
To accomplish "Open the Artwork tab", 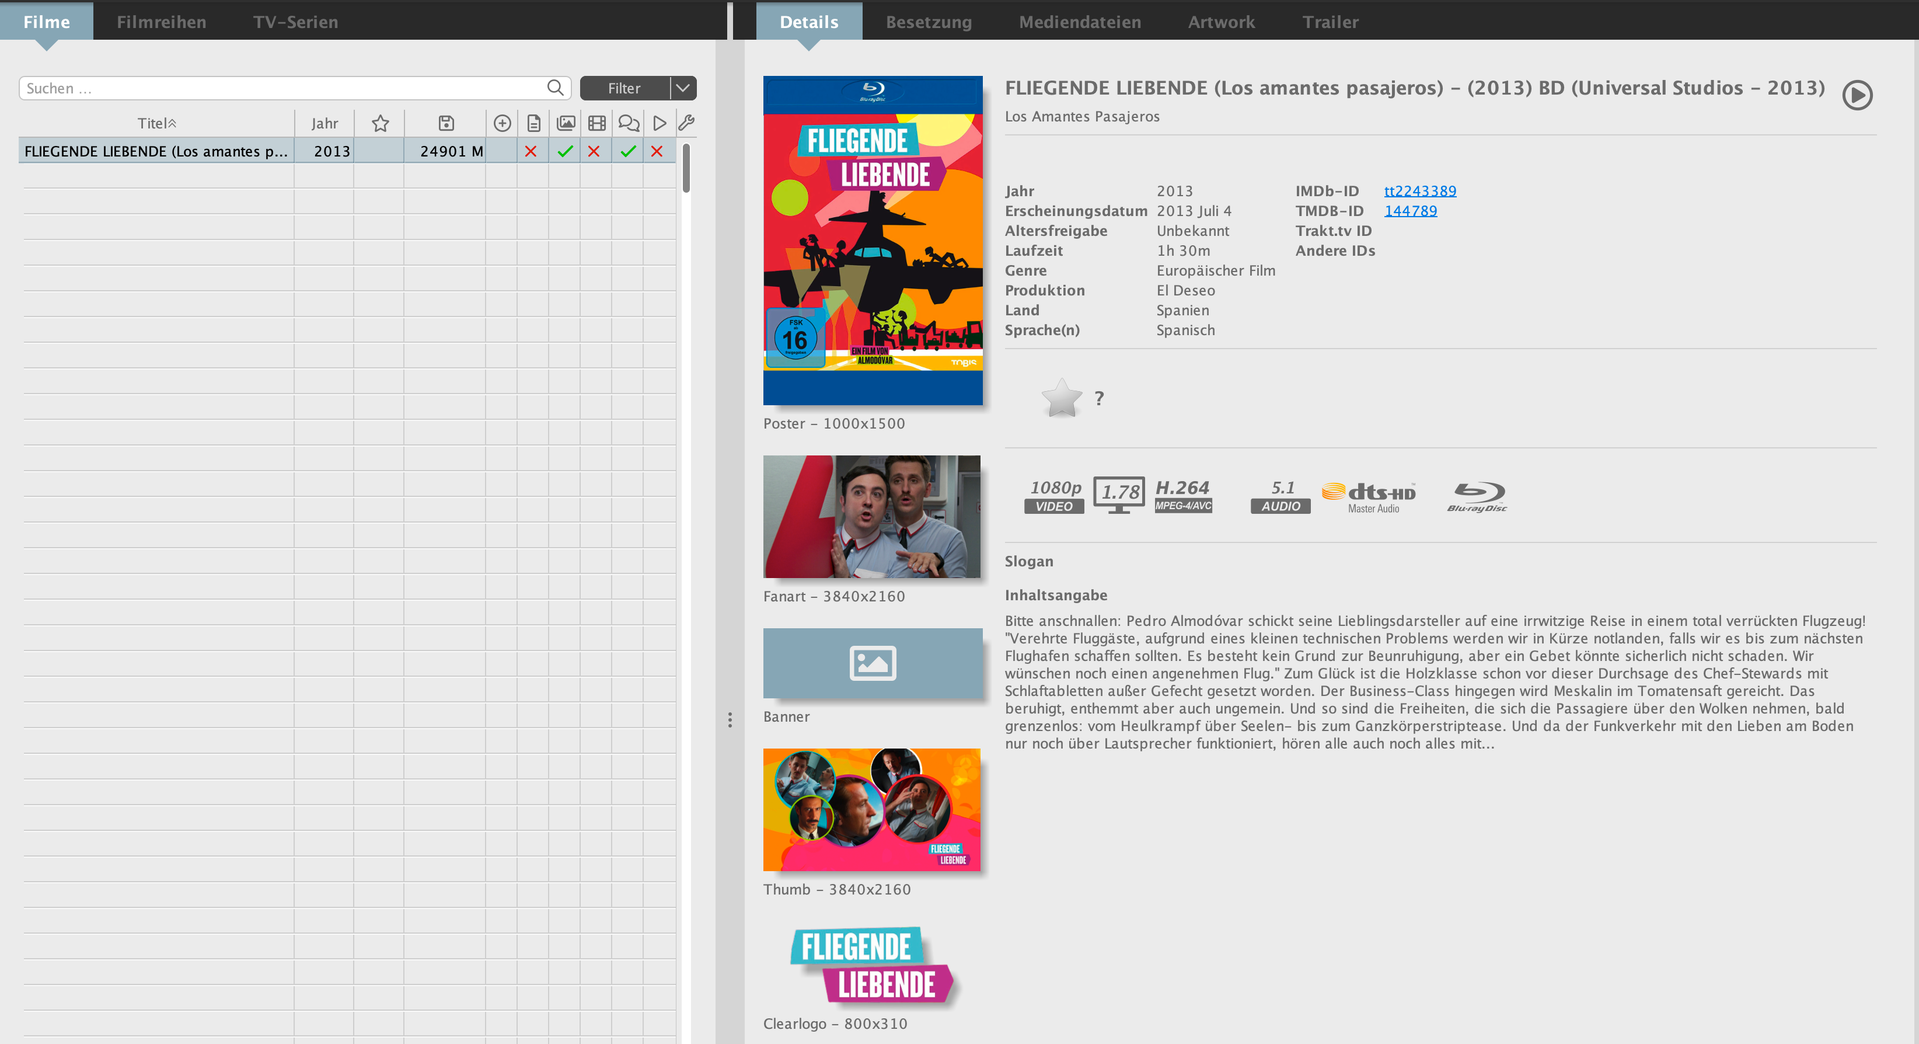I will coord(1221,21).
